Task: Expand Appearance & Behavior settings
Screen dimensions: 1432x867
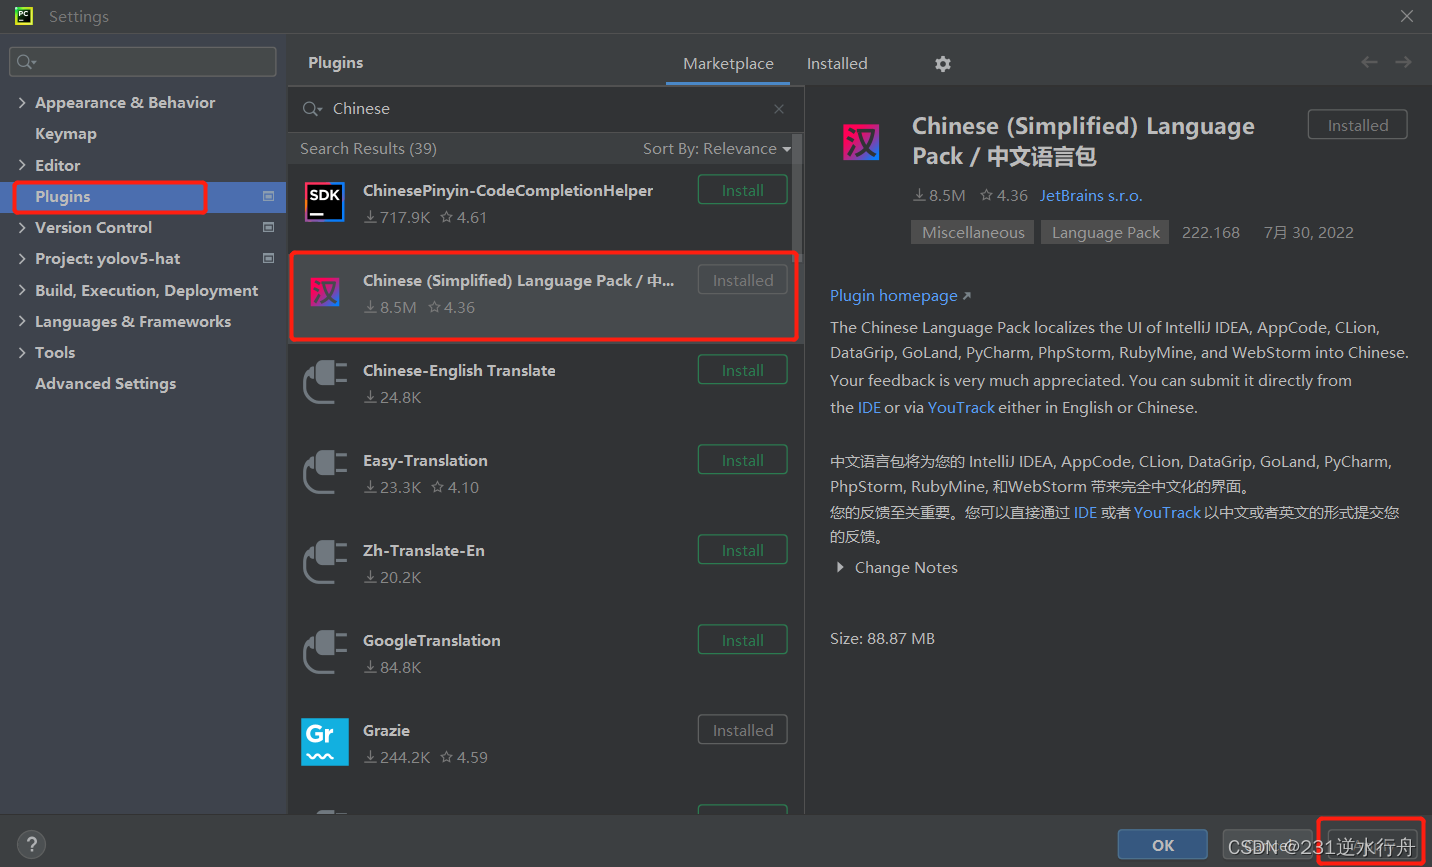Action: point(22,103)
